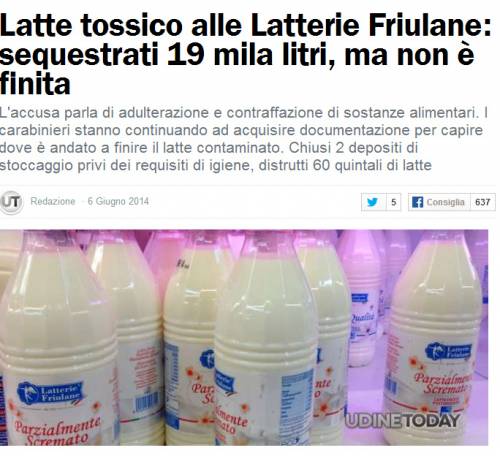This screenshot has height=456, width=500.
Task: Click the UdineToday watermark on photo
Action: [x=403, y=421]
